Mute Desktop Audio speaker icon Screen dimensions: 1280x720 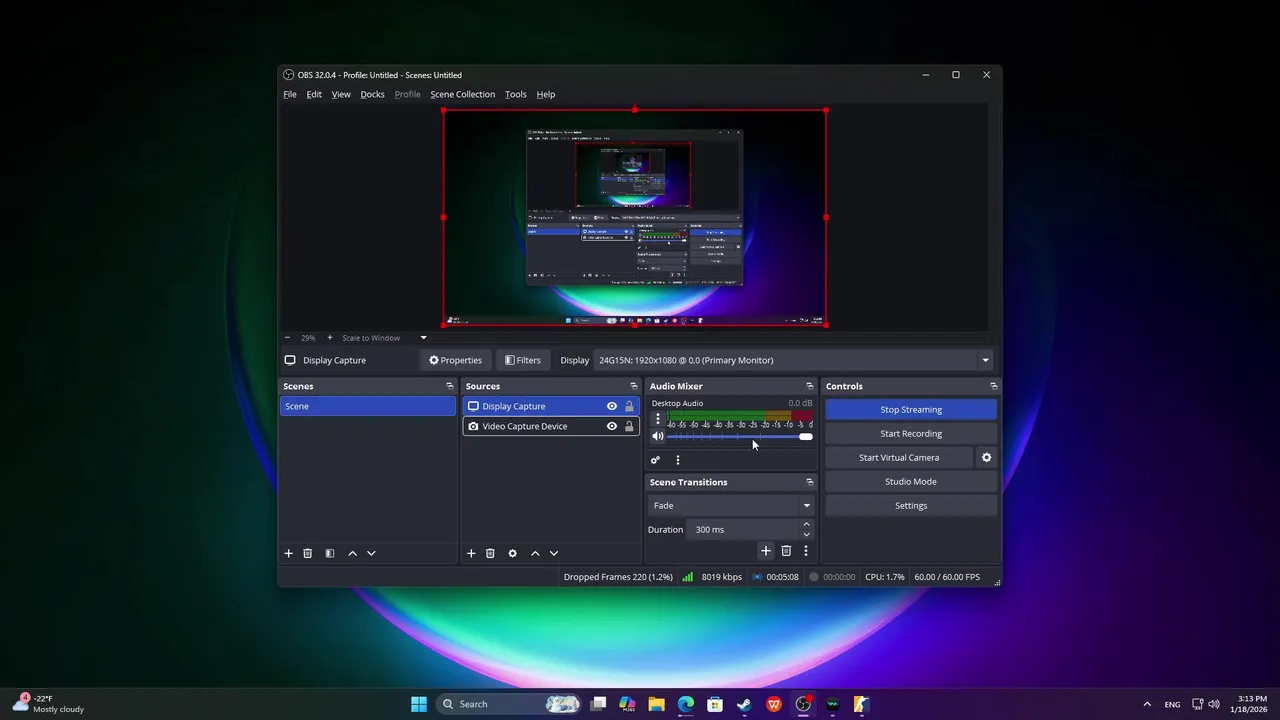click(x=657, y=437)
